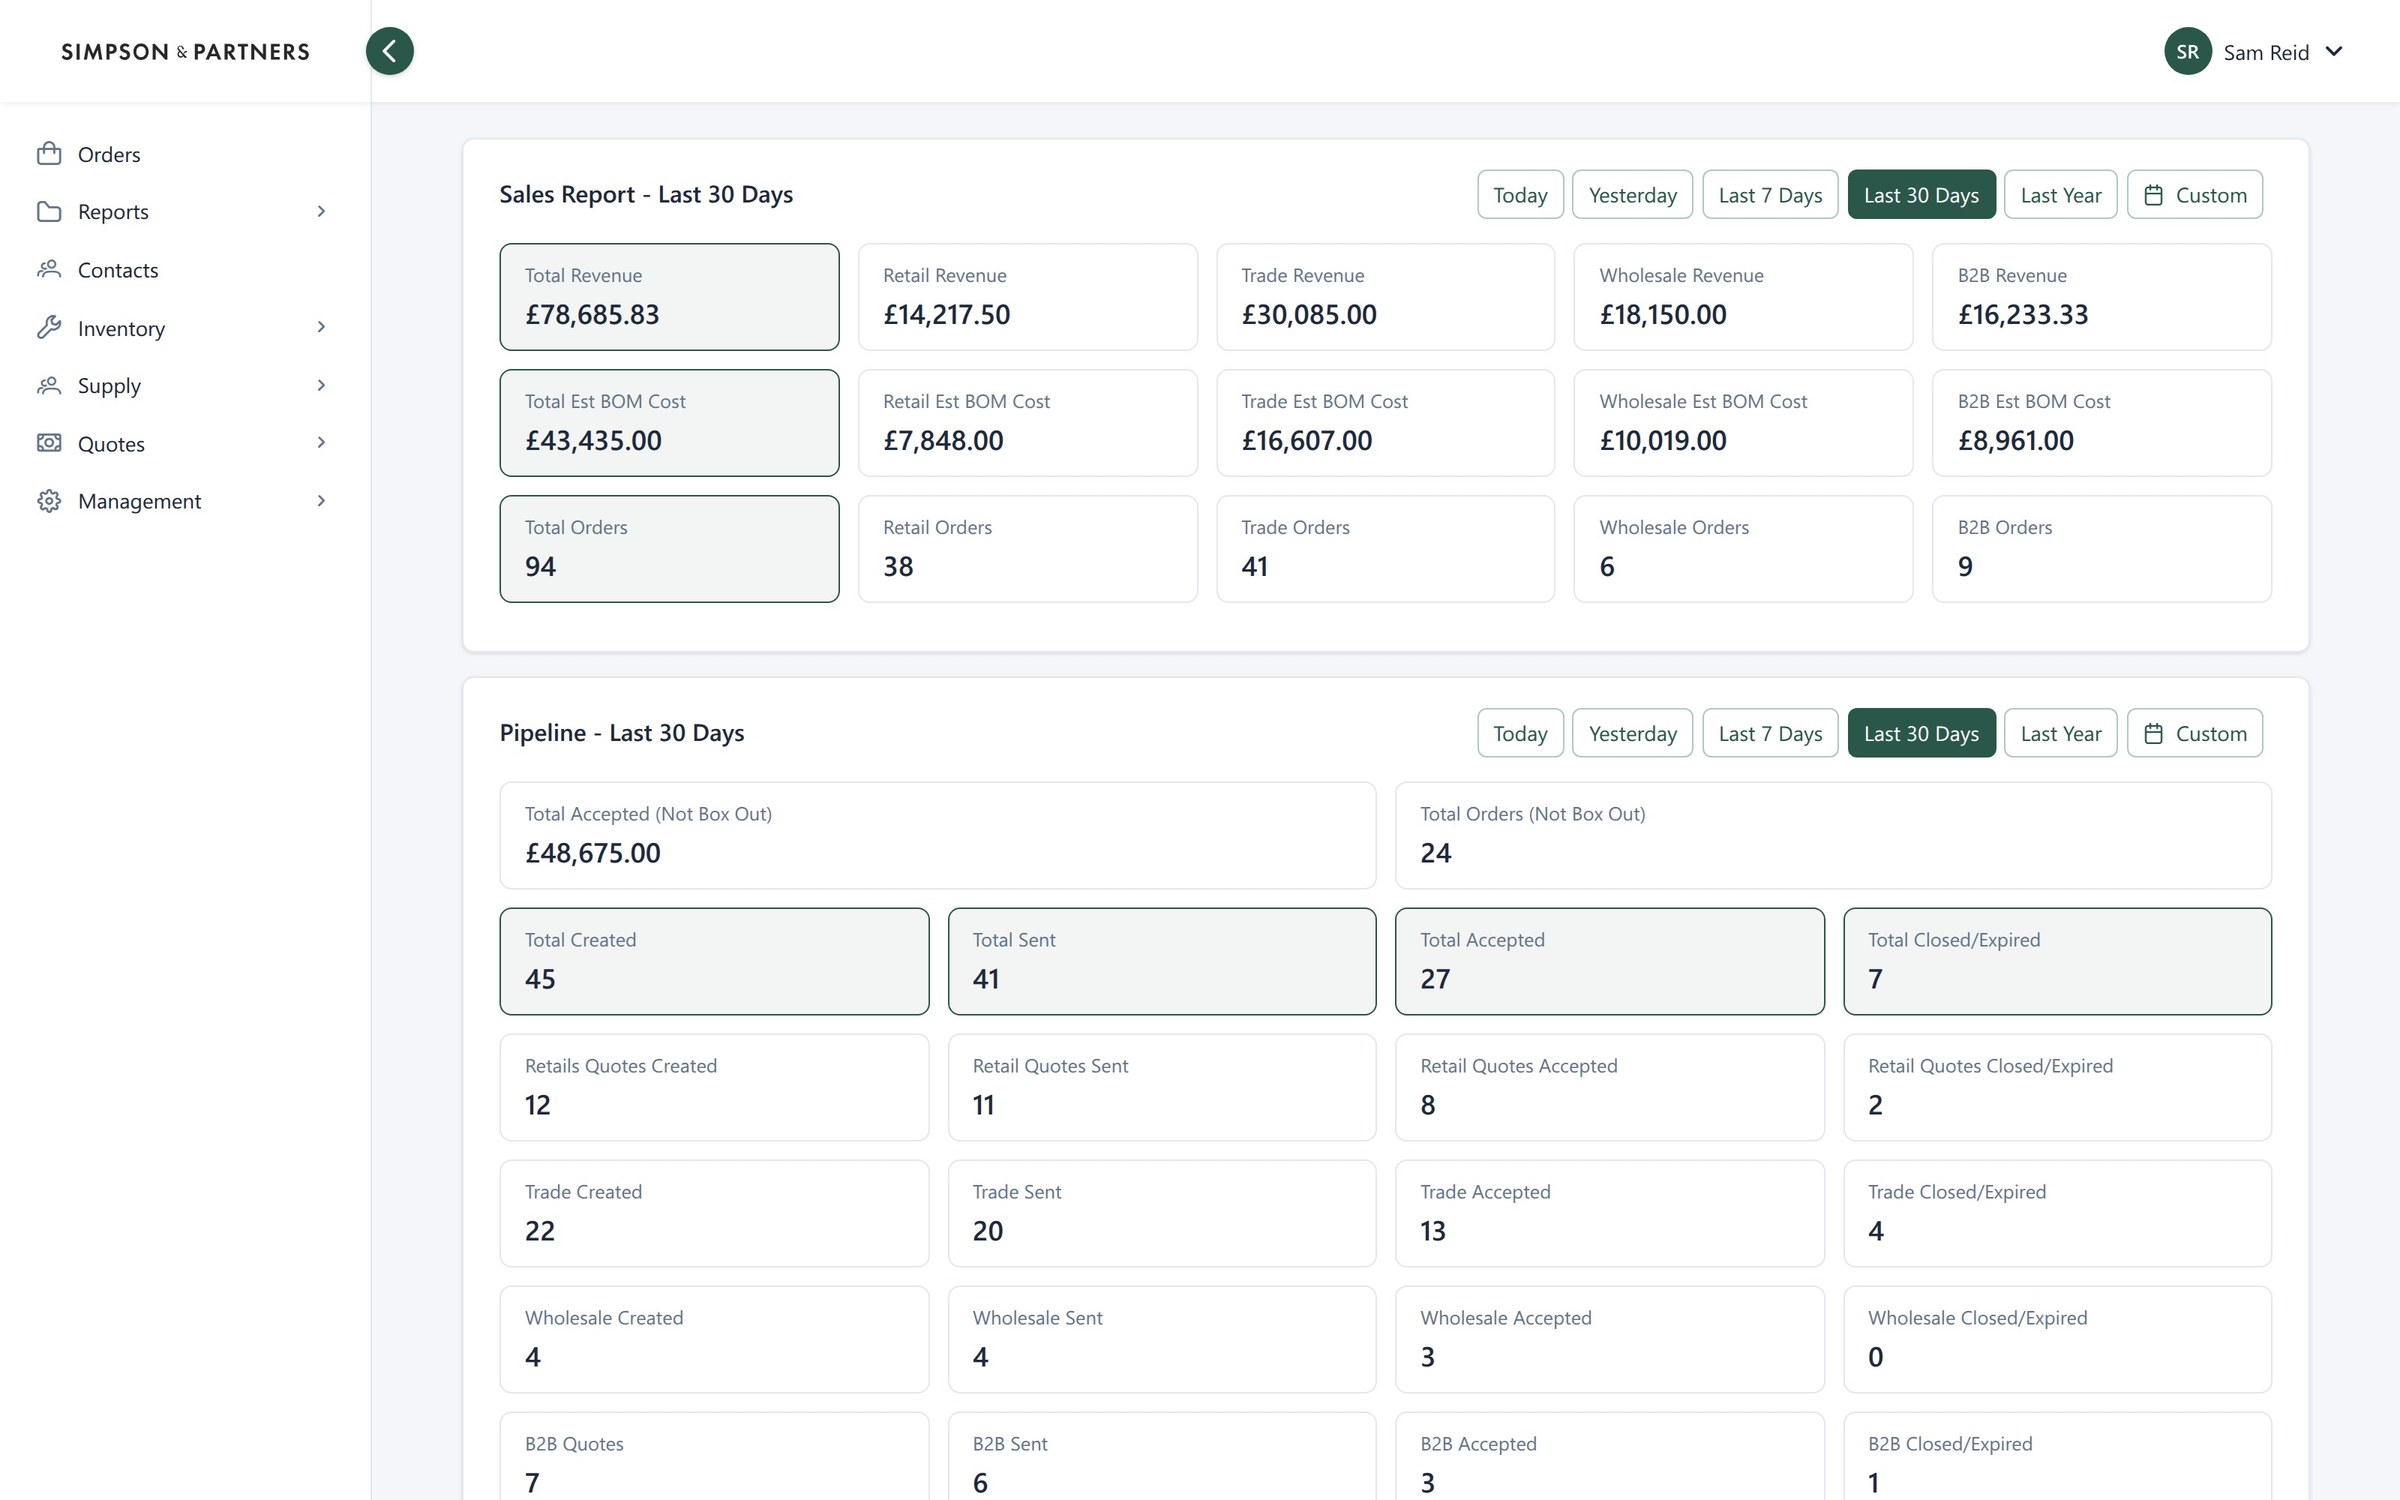This screenshot has height=1500, width=2400.
Task: Select Yesterday in Sales Report filters
Action: (1632, 195)
